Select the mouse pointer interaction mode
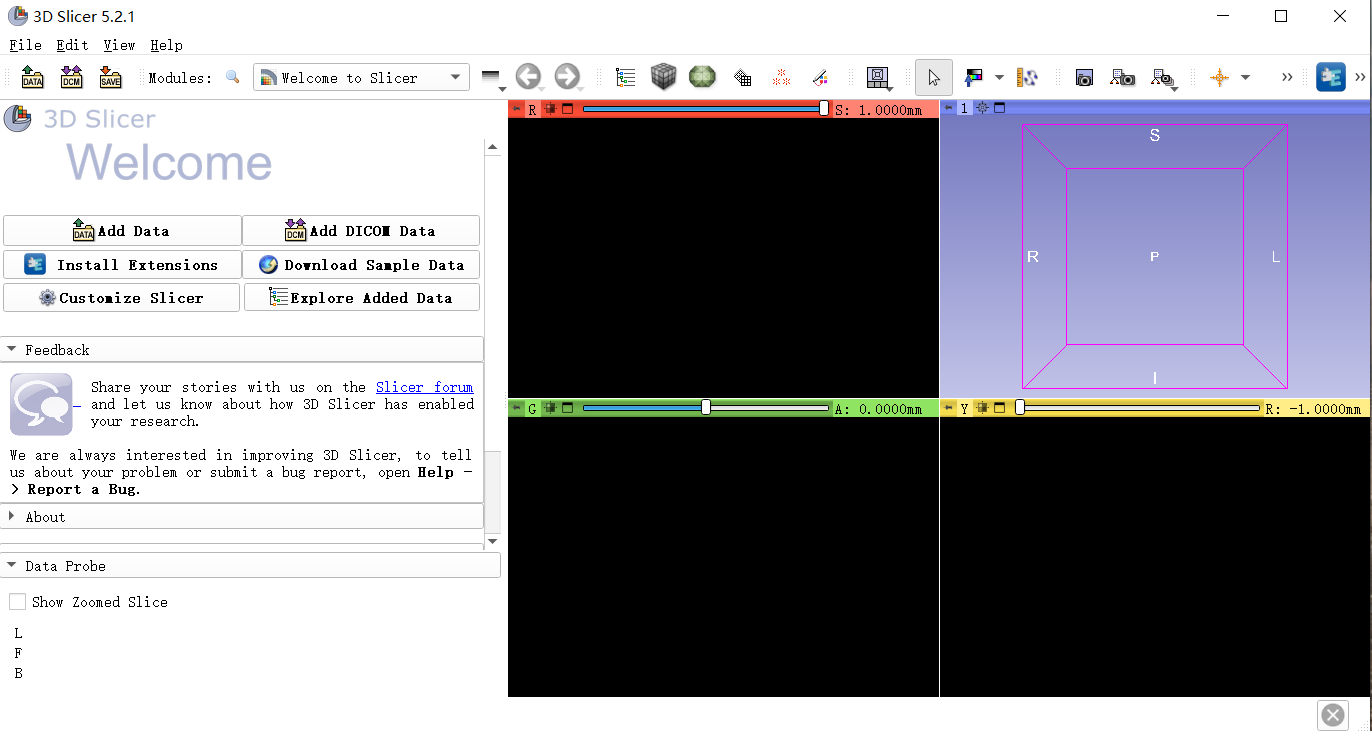The width and height of the screenshot is (1372, 731). pos(934,77)
